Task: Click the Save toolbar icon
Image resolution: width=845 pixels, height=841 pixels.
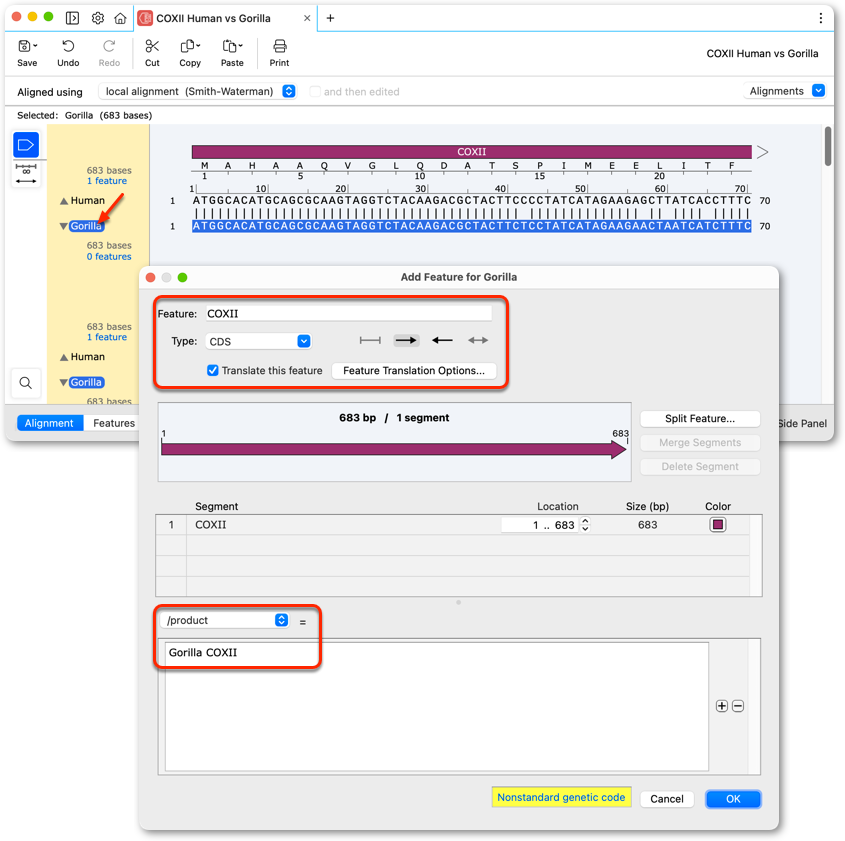Action: tap(24, 46)
